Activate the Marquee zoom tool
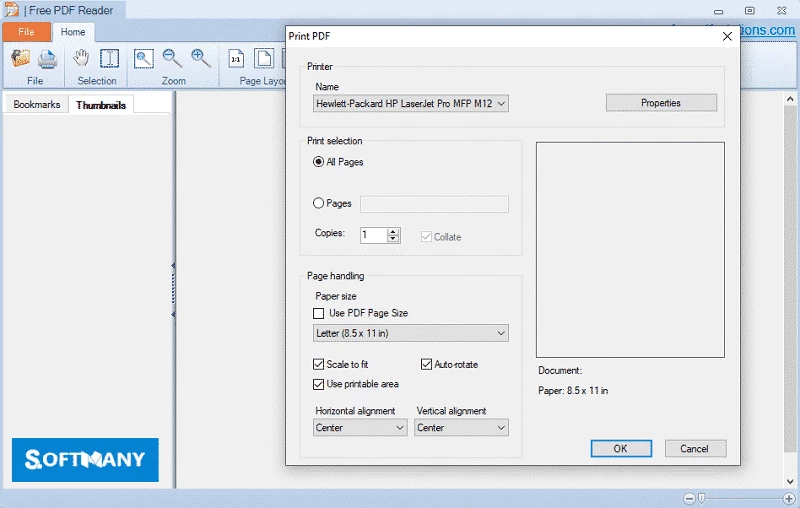 (144, 59)
